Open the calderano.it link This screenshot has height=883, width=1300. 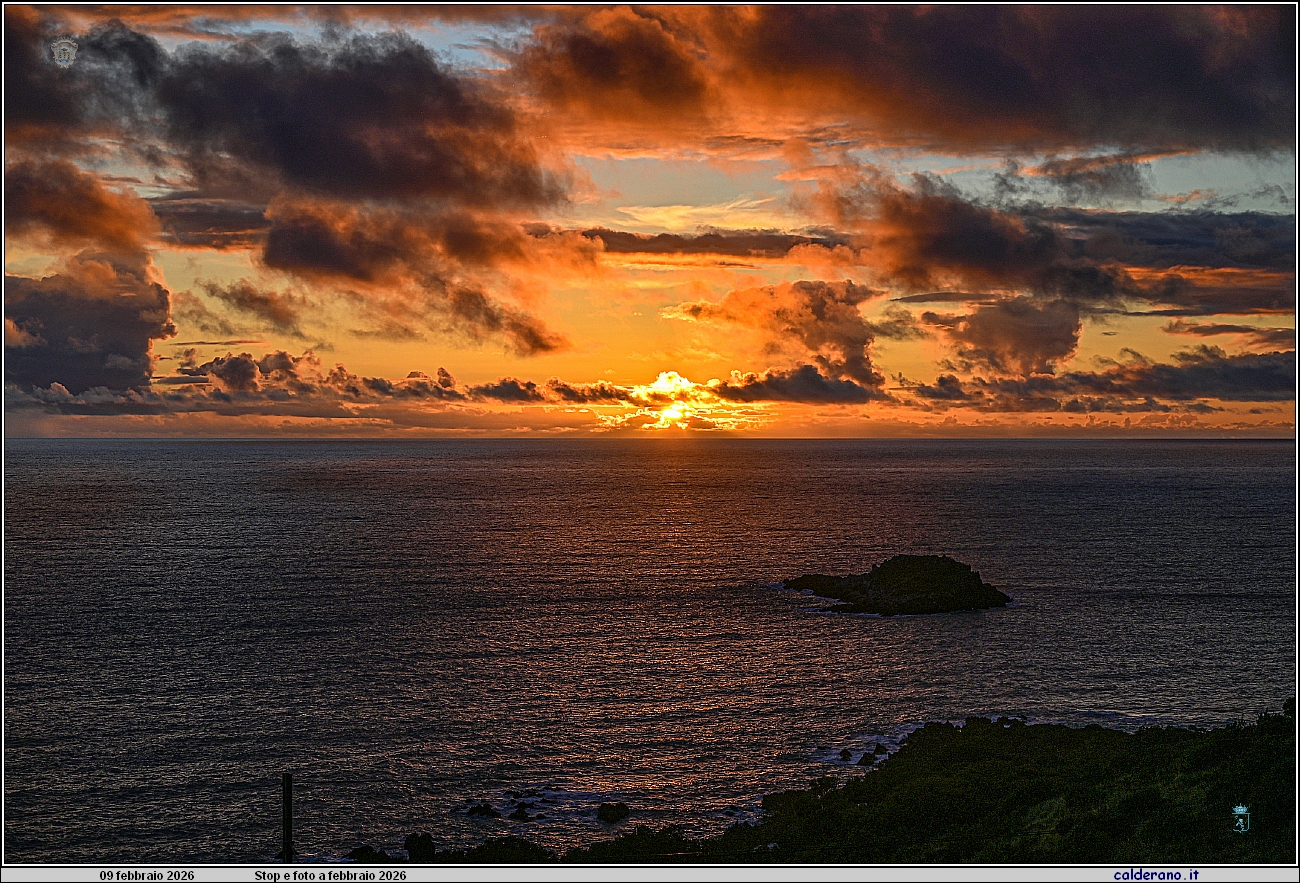coord(1155,875)
